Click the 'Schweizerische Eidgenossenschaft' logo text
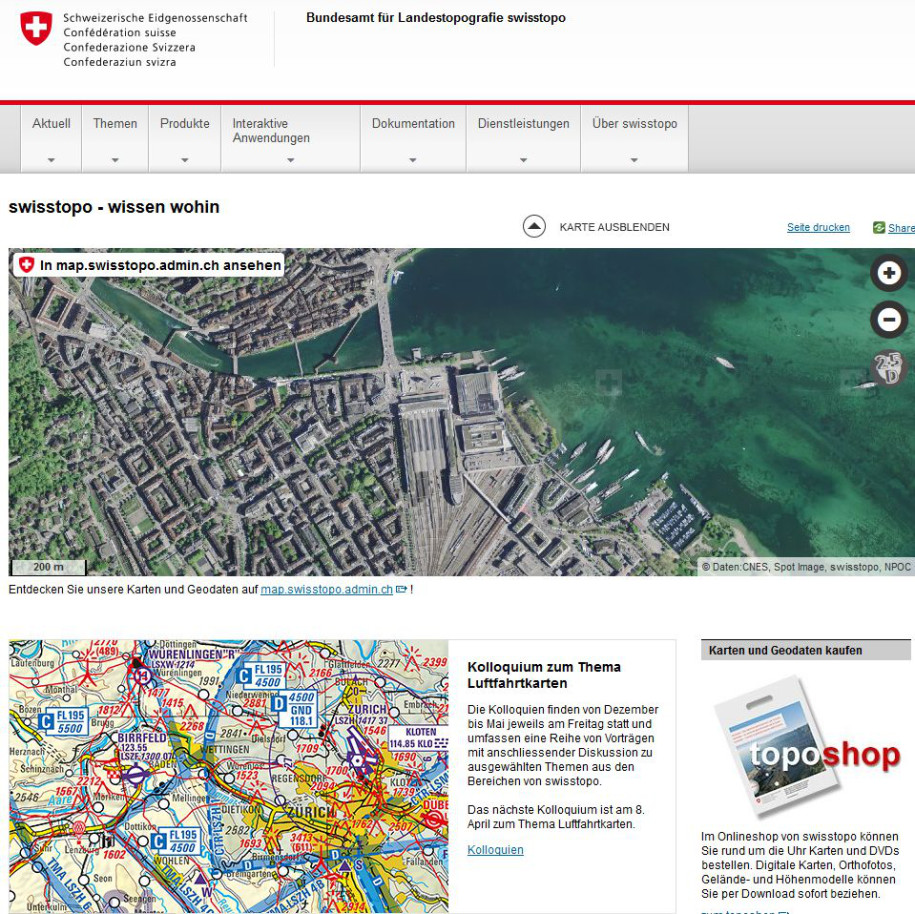This screenshot has width=915, height=914. 155,18
